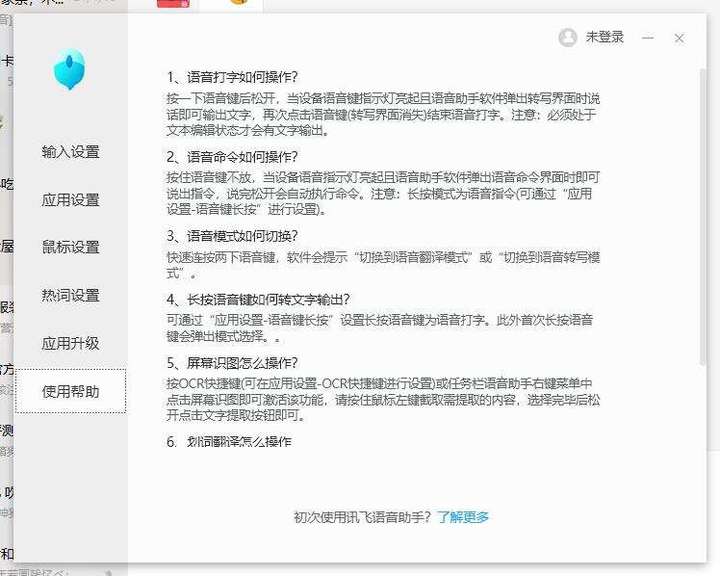Viewport: 720px width, 576px height.
Task: Click the paragraph starting 按一下语音键后松开
Action: (383, 114)
